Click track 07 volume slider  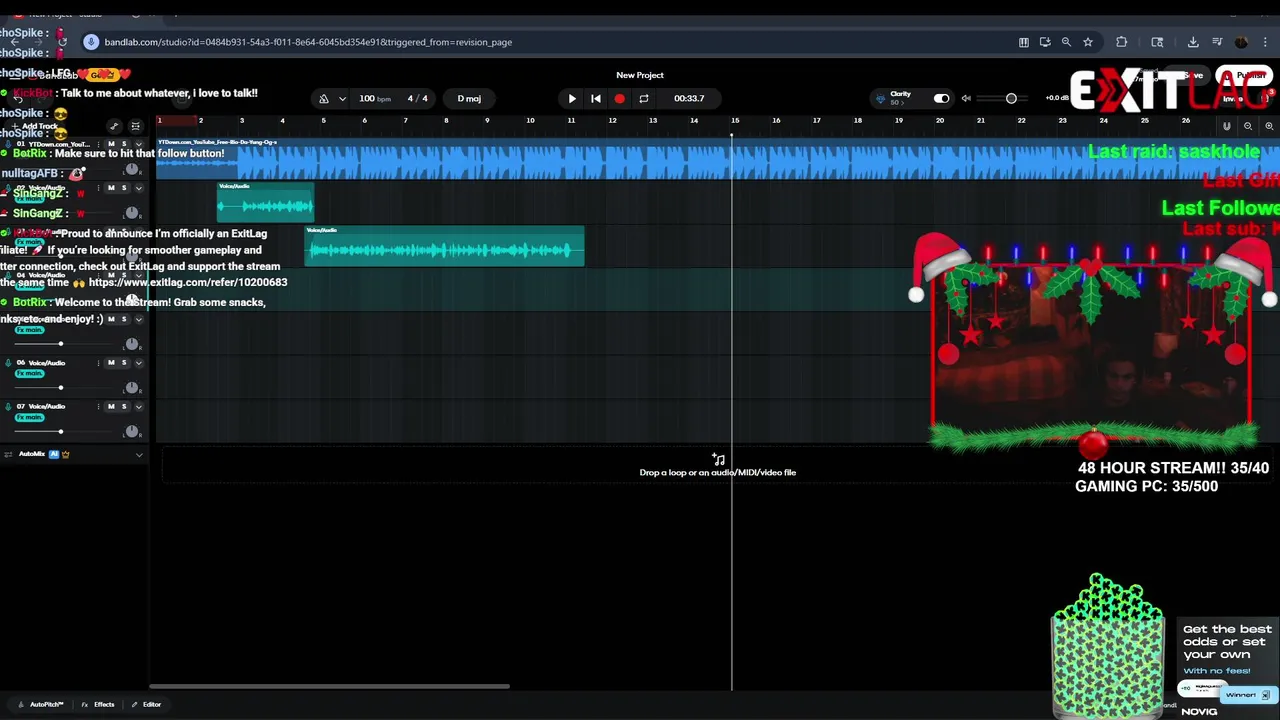point(60,431)
